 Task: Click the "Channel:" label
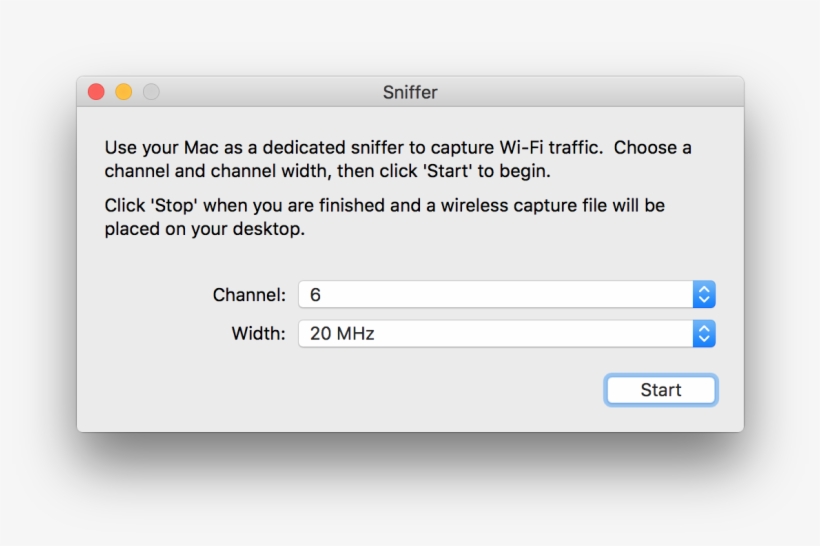coord(249,295)
